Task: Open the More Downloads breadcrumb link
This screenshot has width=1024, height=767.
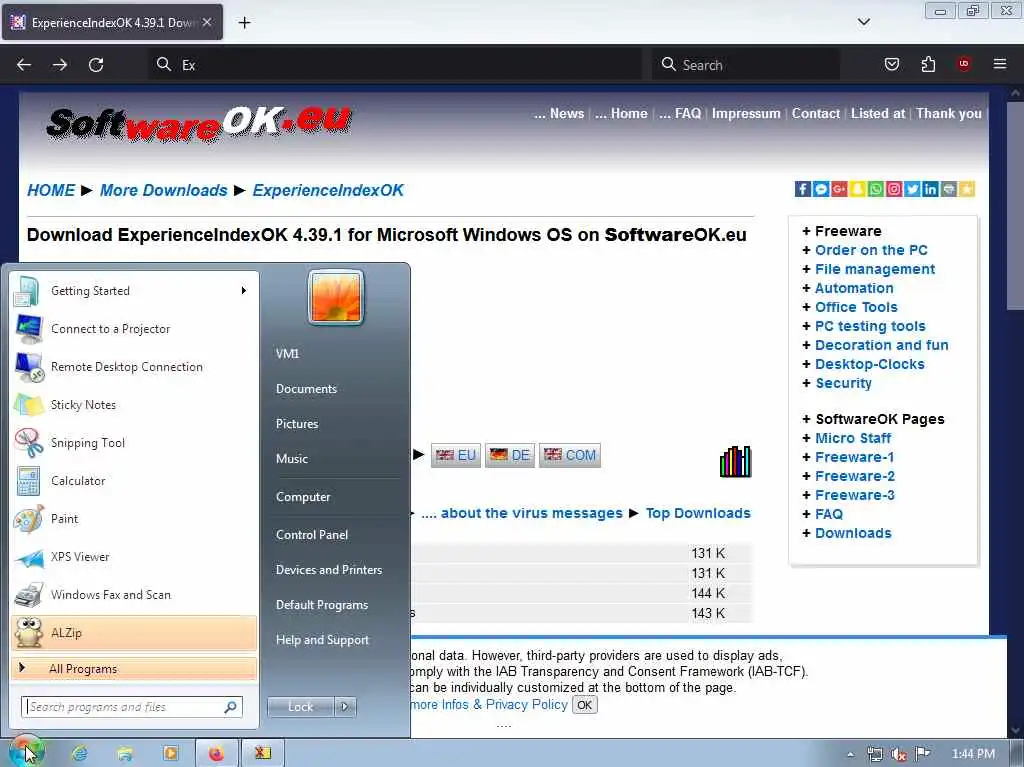Action: pyautogui.click(x=164, y=190)
